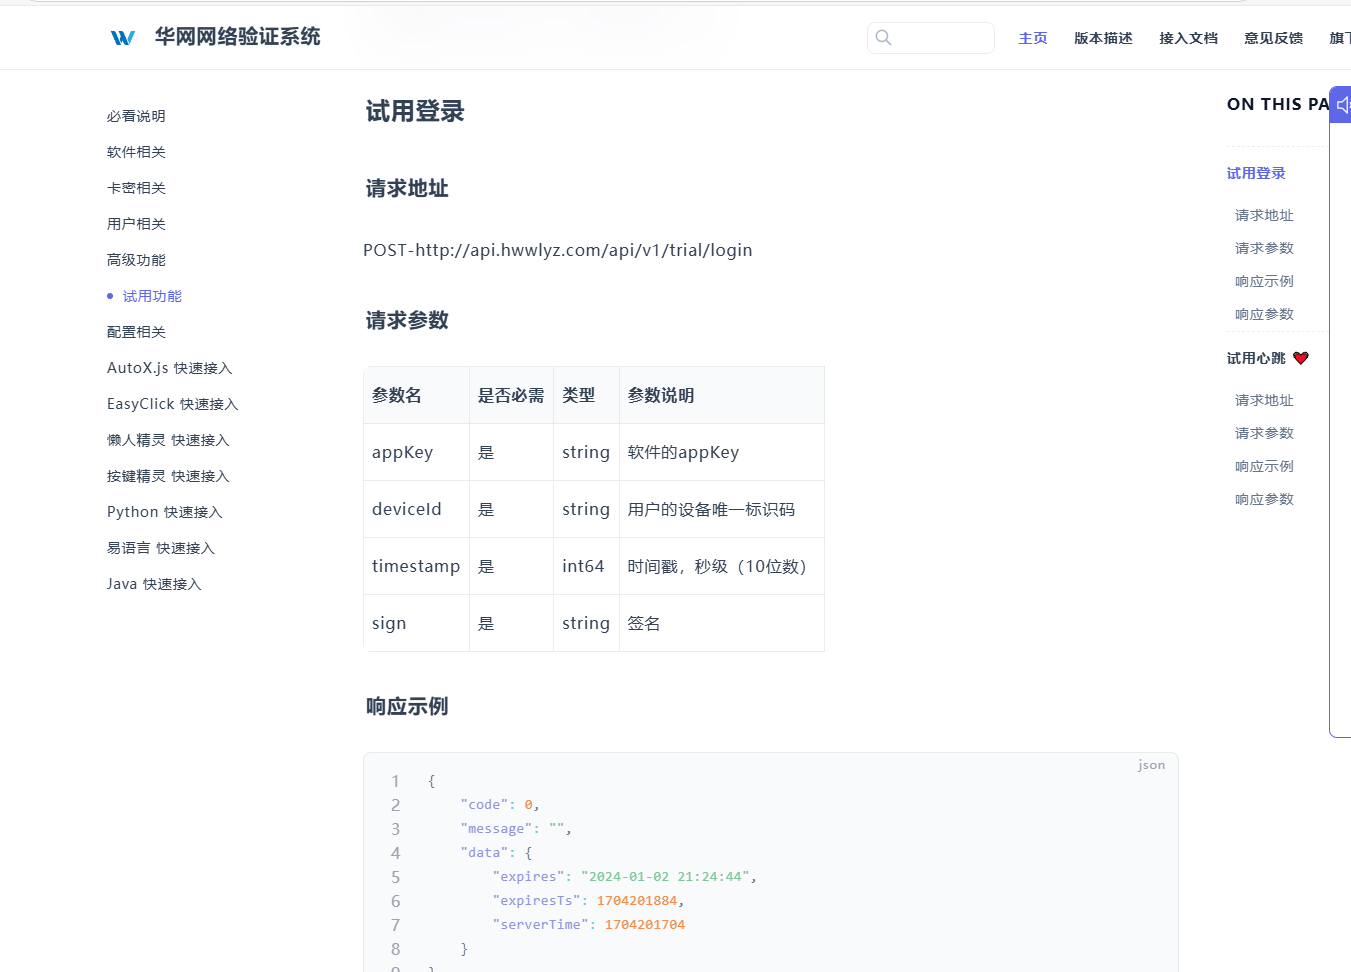
Task: Open 按键精灵 快速接入 in the sidebar
Action: point(168,476)
